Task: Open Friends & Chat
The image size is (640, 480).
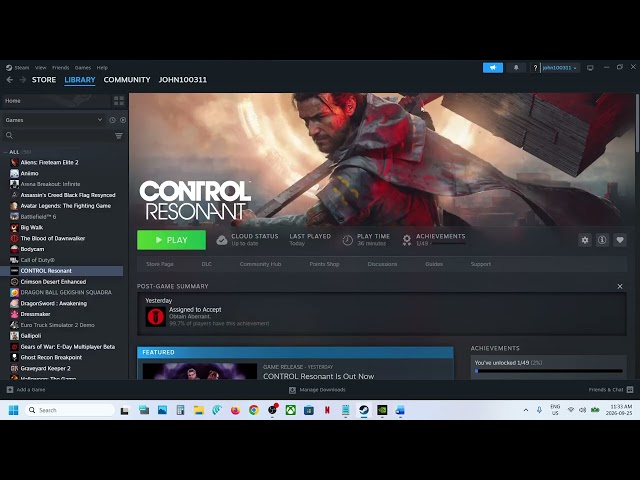Action: coord(611,390)
